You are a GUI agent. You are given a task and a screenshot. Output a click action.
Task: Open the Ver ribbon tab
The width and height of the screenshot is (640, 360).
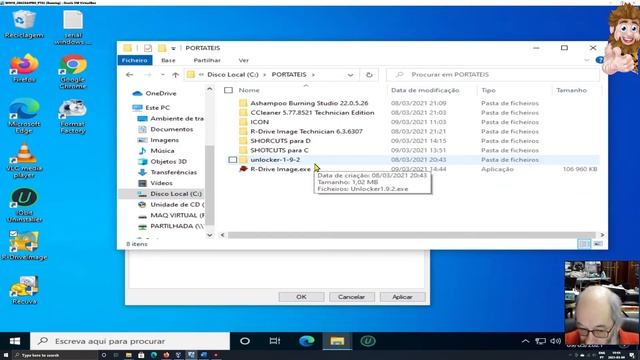(x=244, y=60)
